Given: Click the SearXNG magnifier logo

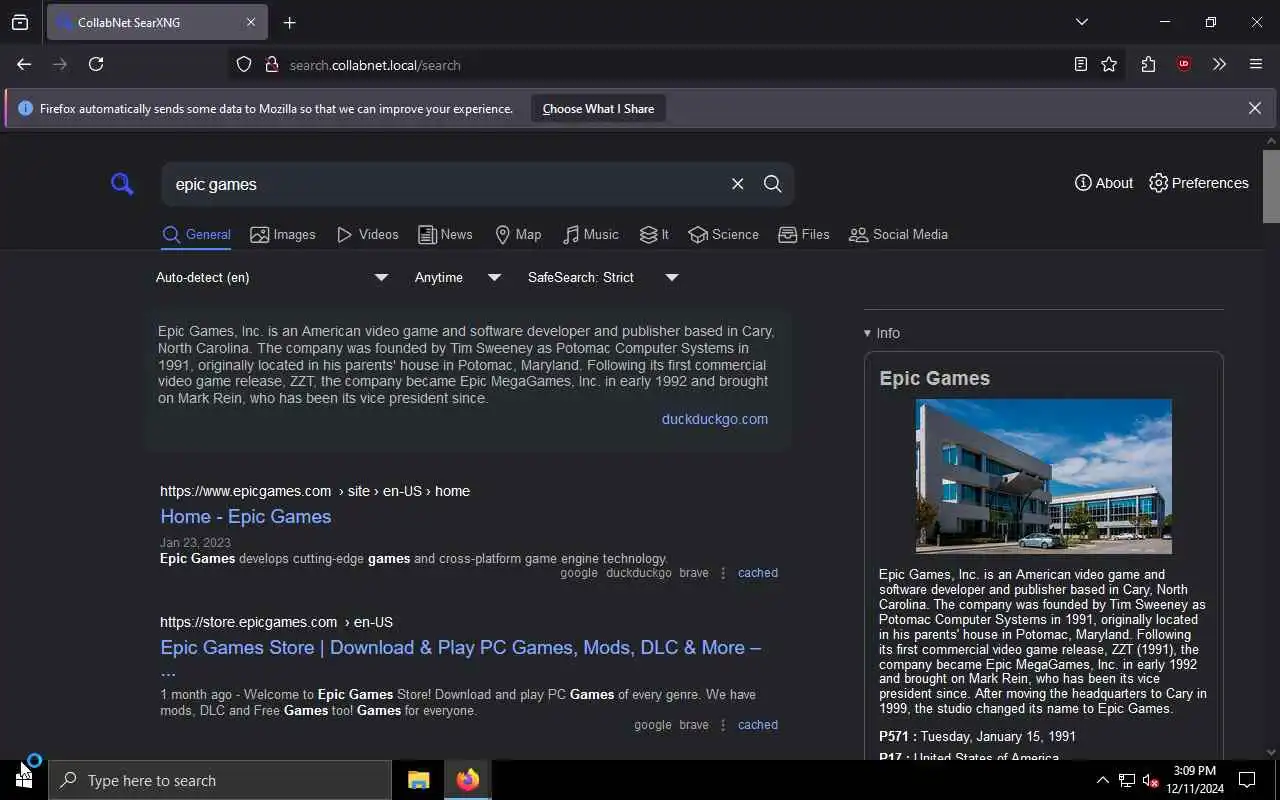Looking at the screenshot, I should coord(122,184).
